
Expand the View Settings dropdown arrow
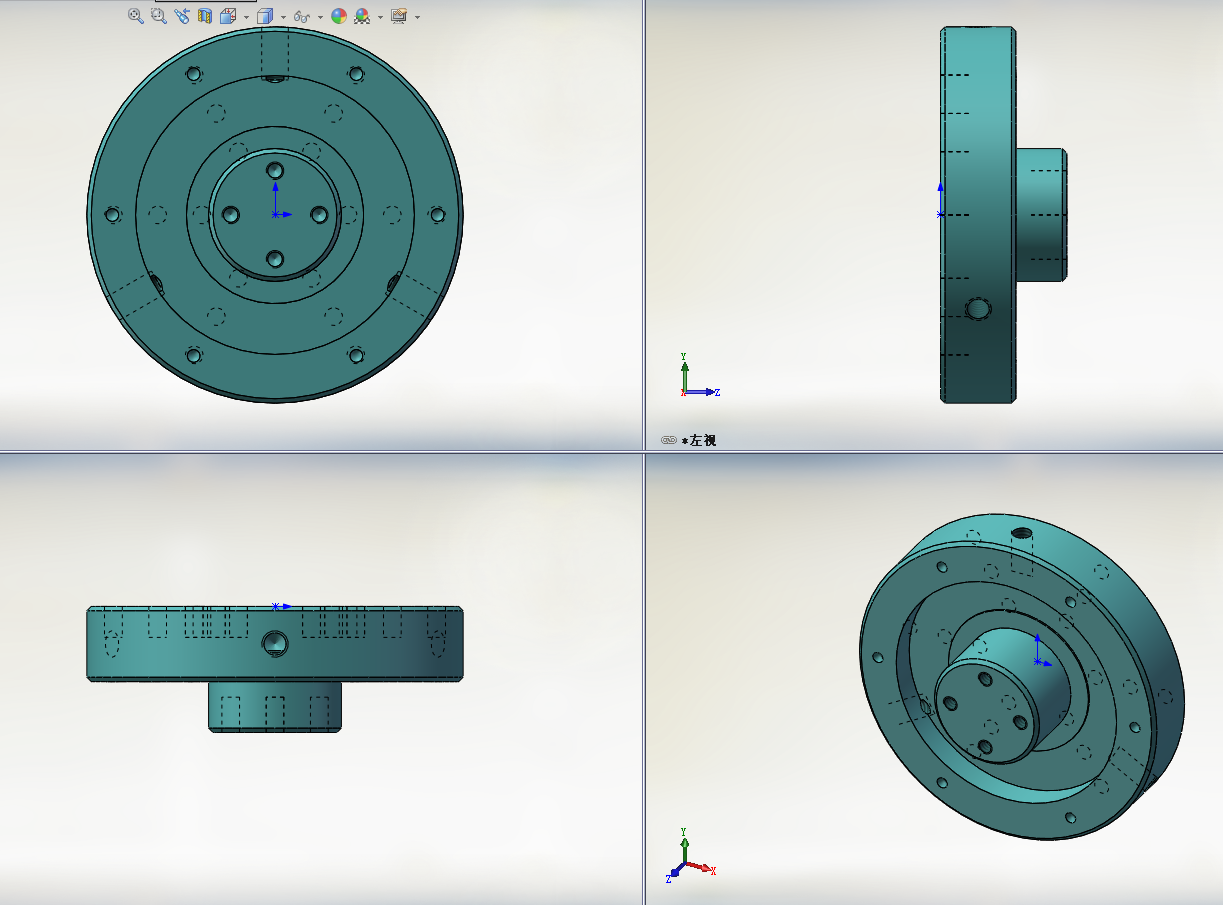click(417, 17)
